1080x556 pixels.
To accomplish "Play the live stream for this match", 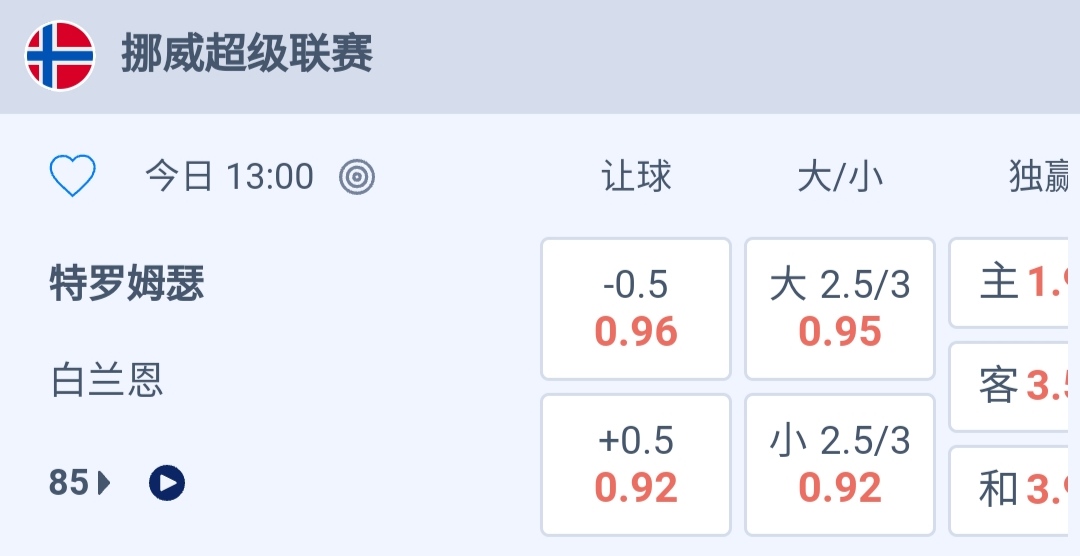I will pos(167,483).
